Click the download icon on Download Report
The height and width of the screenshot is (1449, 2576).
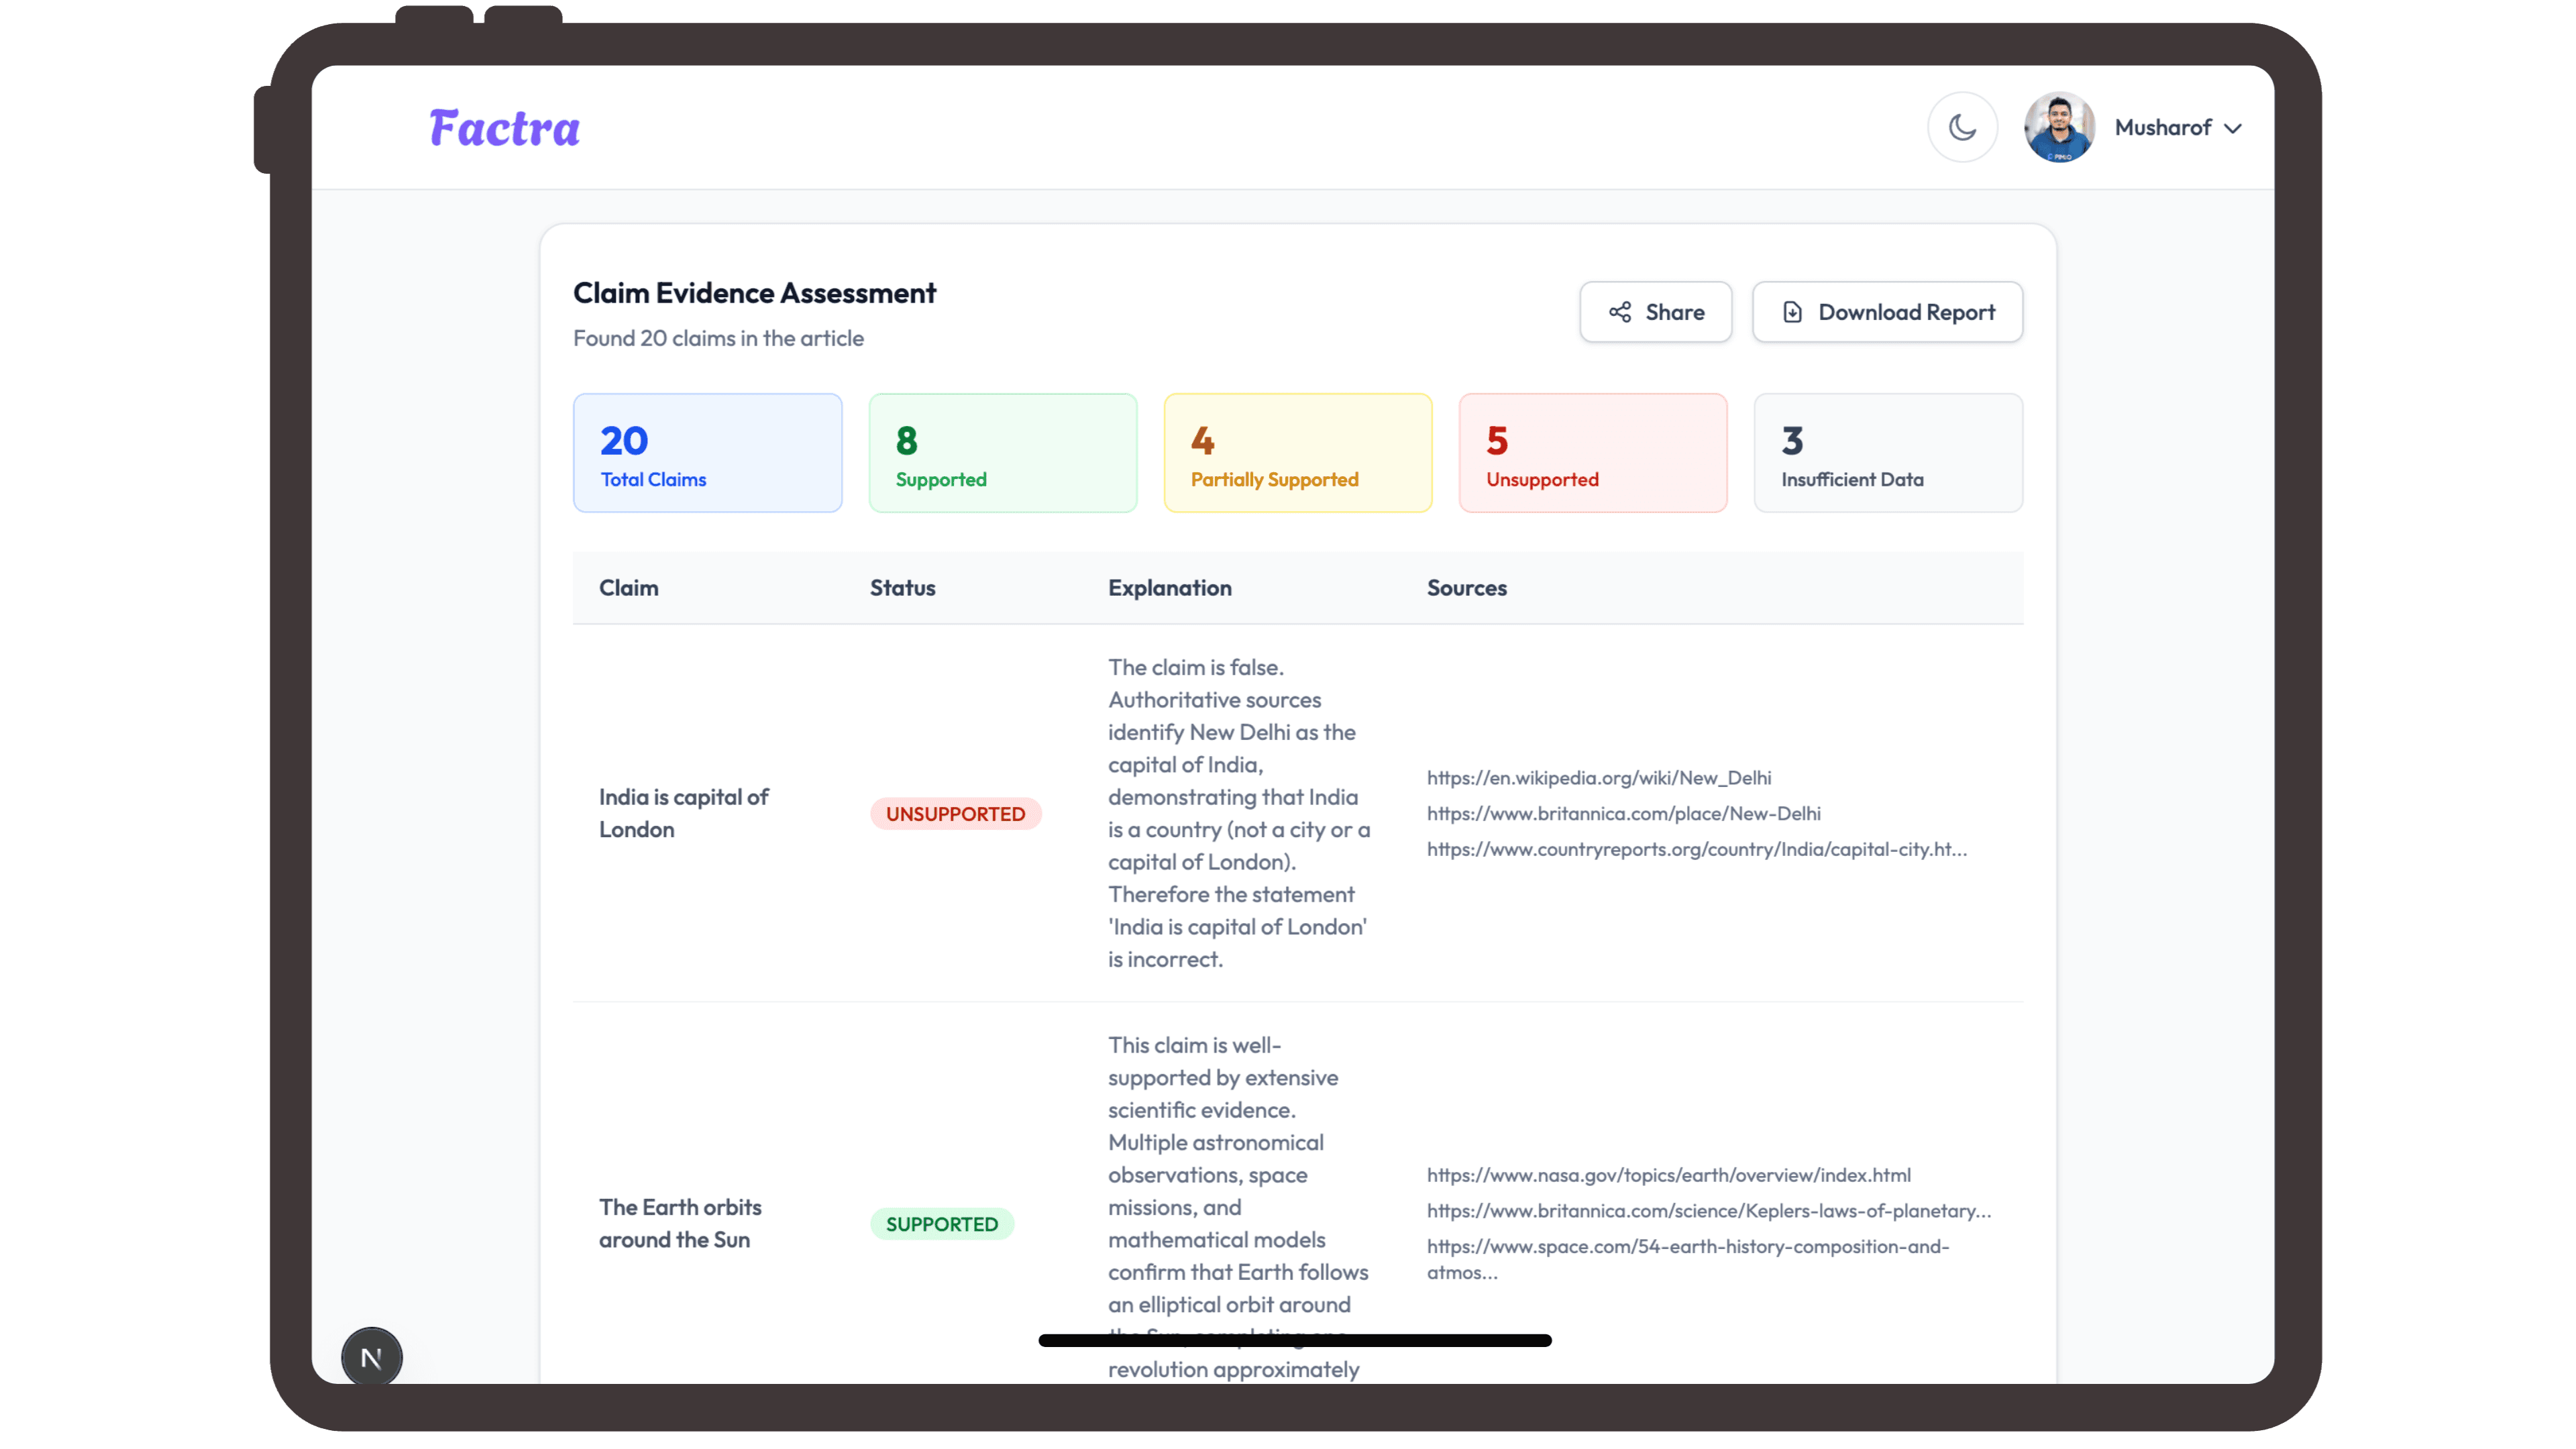[1792, 312]
